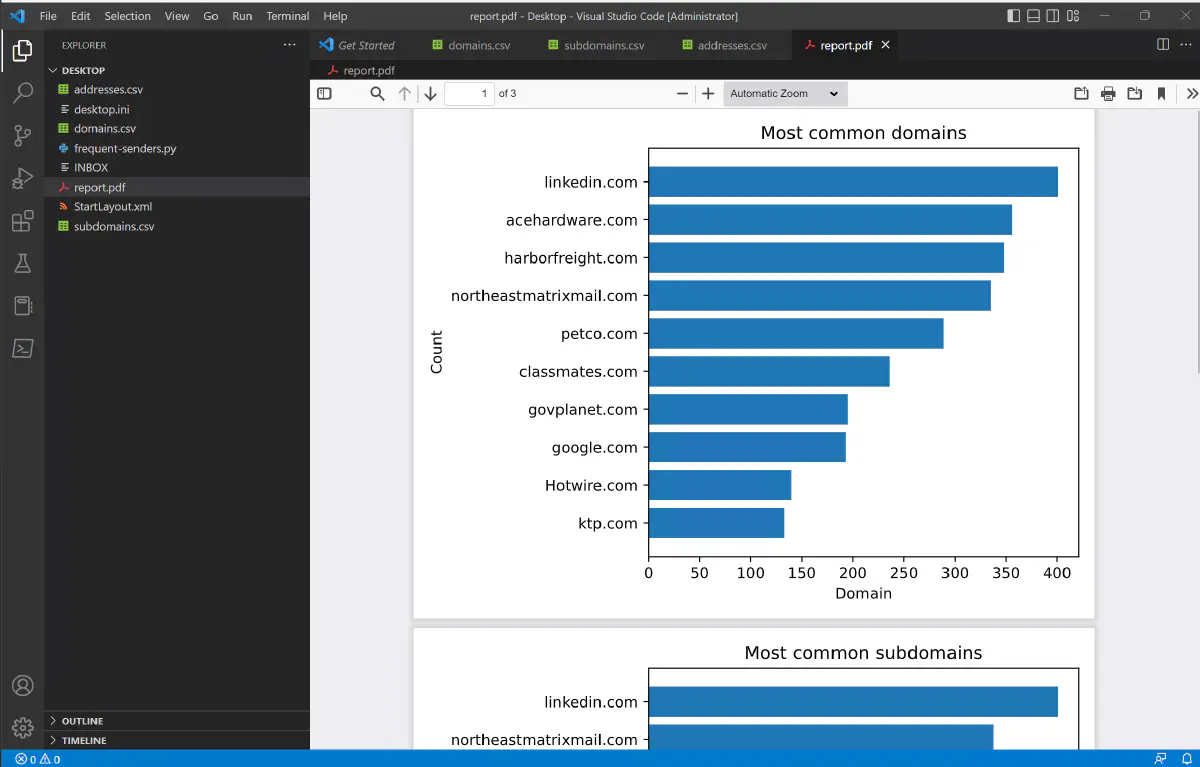The width and height of the screenshot is (1200, 767).
Task: Open PDF viewer tools chevron menu
Action: tap(1191, 93)
